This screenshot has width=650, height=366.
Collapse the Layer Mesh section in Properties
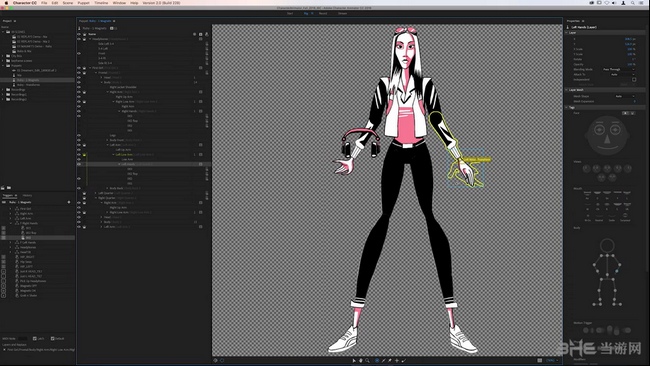tap(567, 90)
